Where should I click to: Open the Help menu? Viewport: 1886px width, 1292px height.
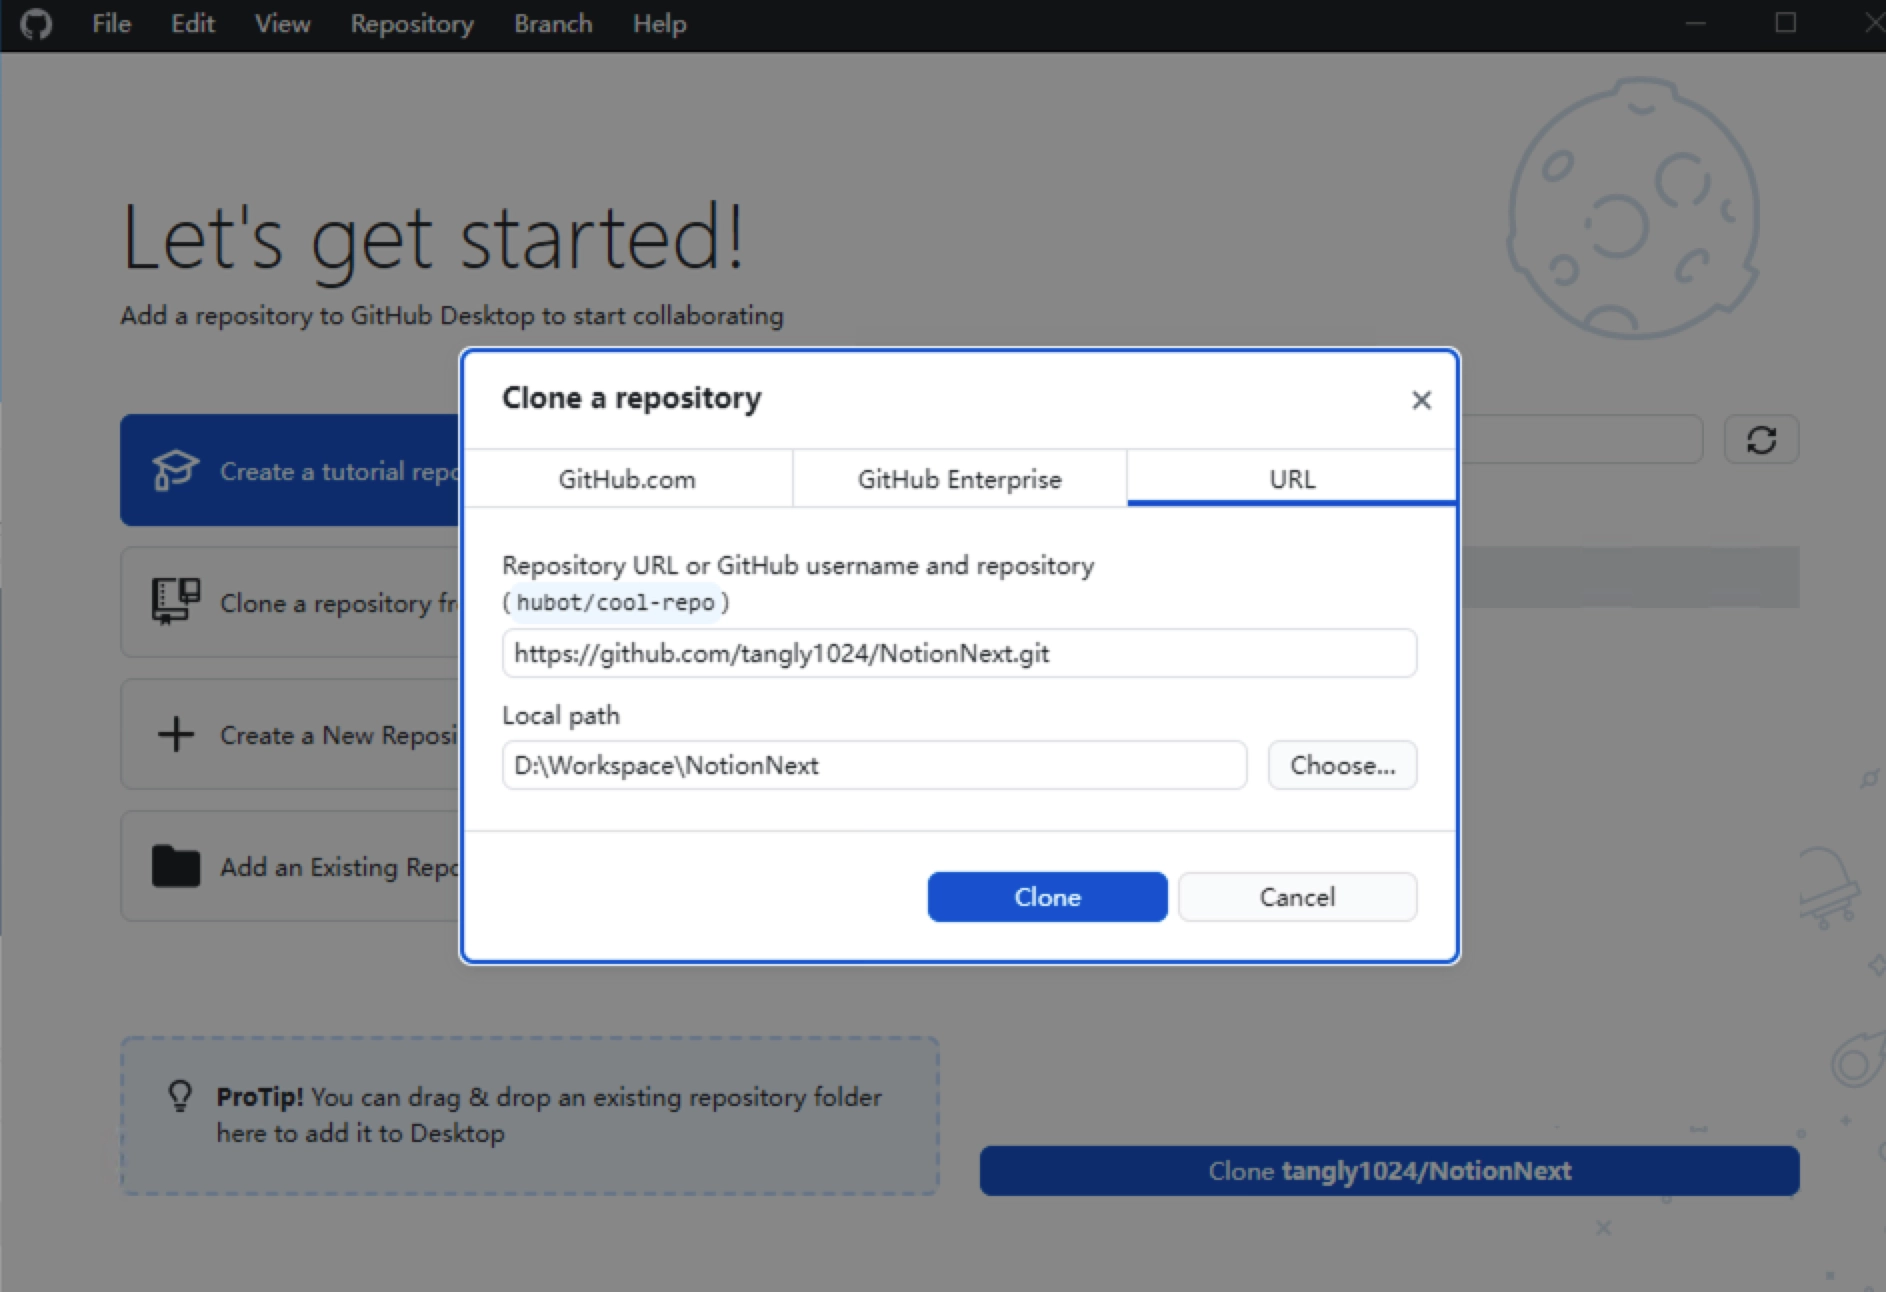pyautogui.click(x=659, y=24)
